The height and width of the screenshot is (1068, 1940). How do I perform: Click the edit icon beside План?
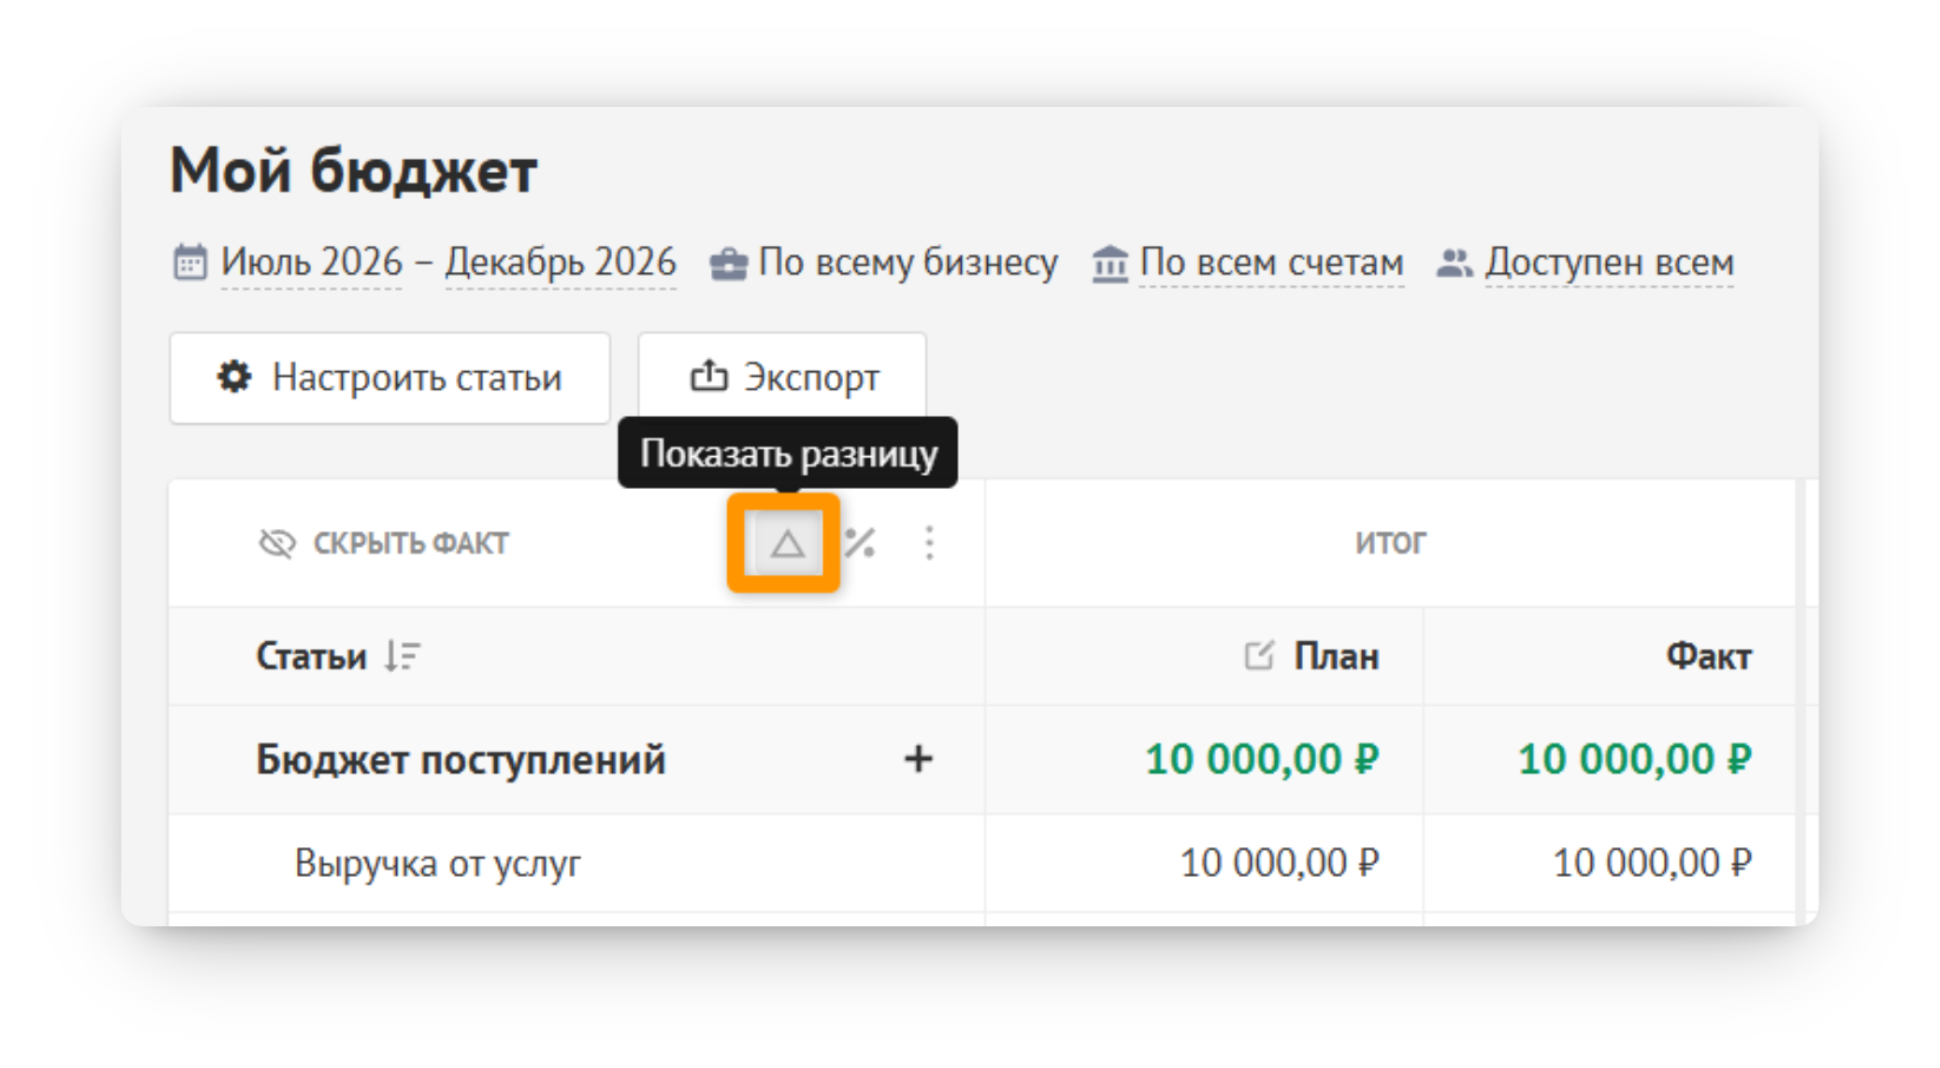[1259, 656]
